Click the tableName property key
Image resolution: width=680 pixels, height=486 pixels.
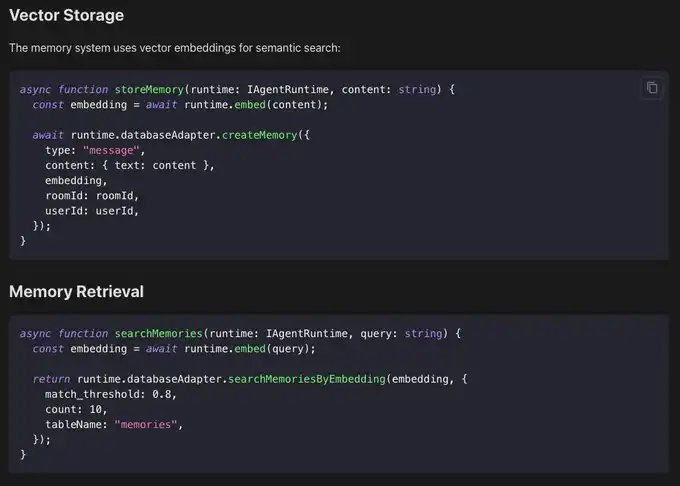75,424
